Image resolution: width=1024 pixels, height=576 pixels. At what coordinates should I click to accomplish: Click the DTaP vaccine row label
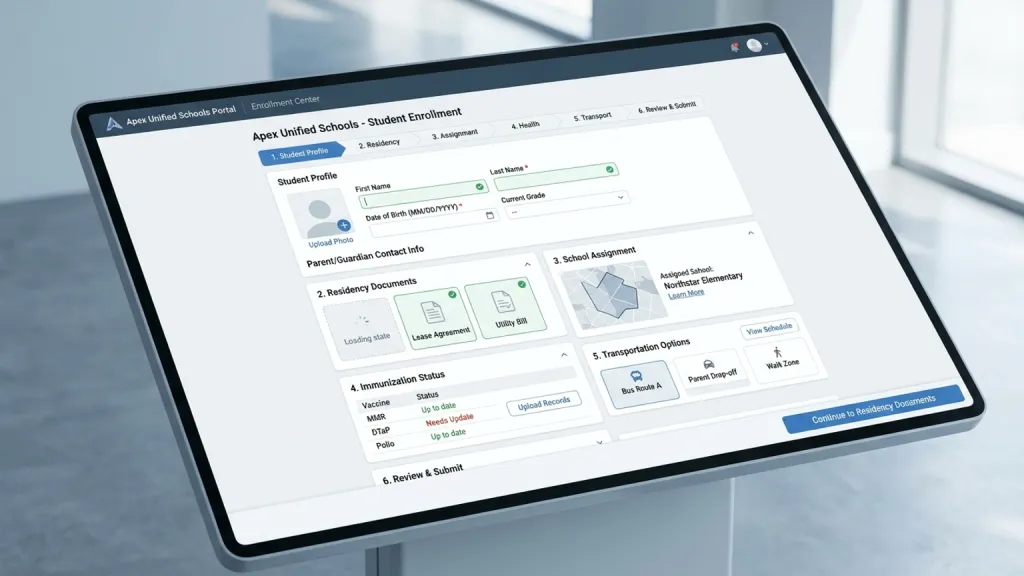pyautogui.click(x=380, y=432)
